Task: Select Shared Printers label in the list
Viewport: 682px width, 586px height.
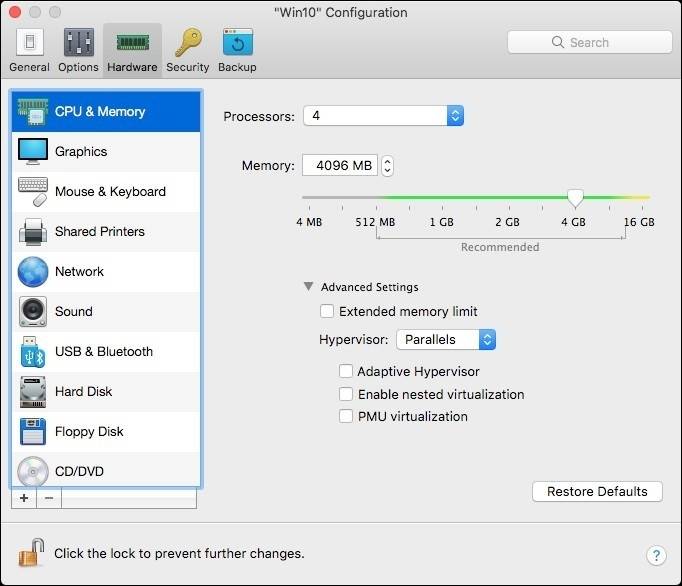Action: click(100, 231)
